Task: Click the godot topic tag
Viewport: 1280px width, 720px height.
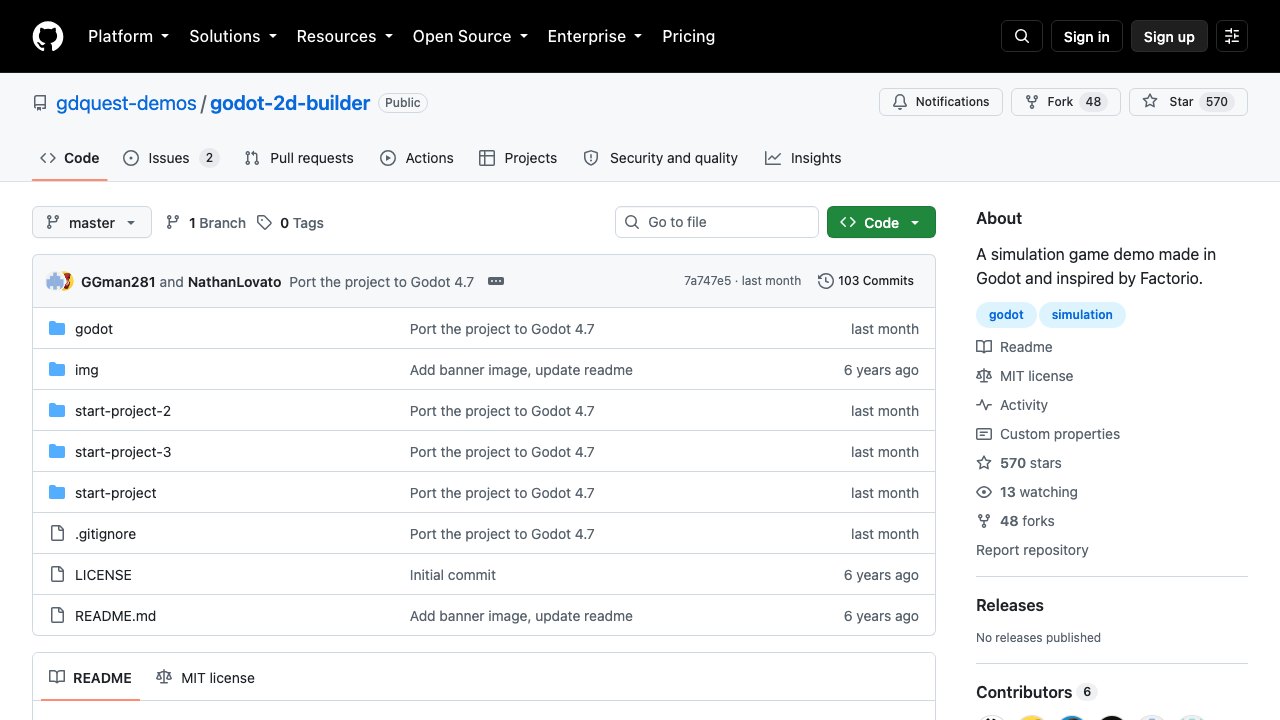Action: 1006,315
